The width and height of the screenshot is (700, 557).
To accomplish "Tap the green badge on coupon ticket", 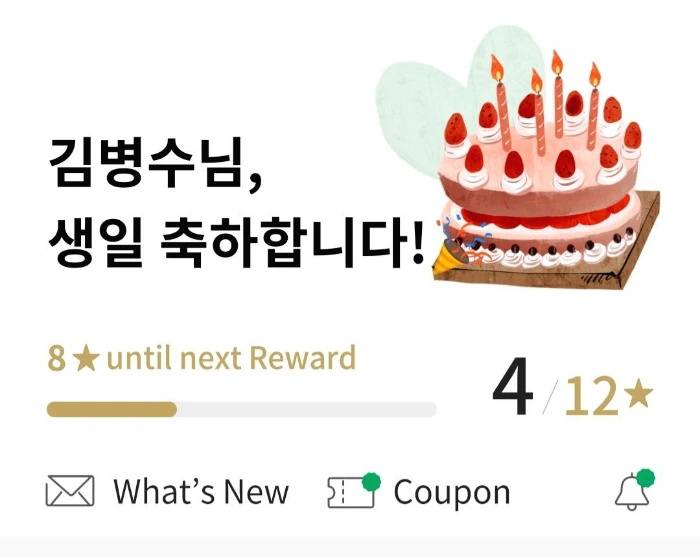I will 371,482.
